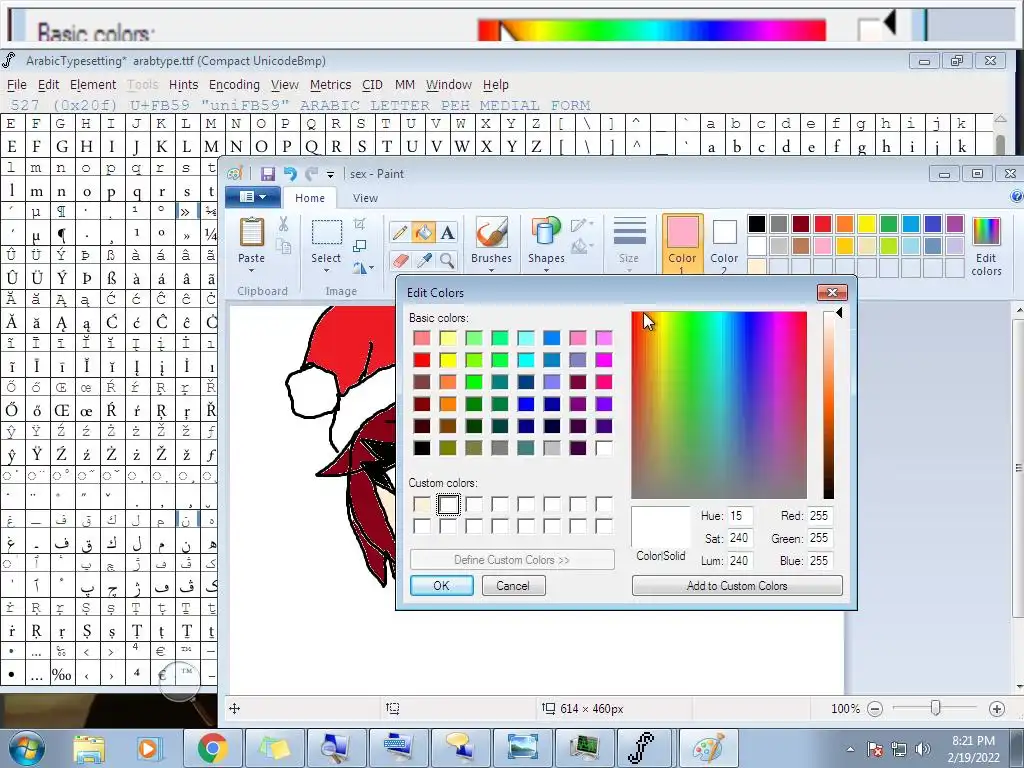The width and height of the screenshot is (1024, 768).
Task: Click the Size line thickness icon
Action: click(630, 232)
